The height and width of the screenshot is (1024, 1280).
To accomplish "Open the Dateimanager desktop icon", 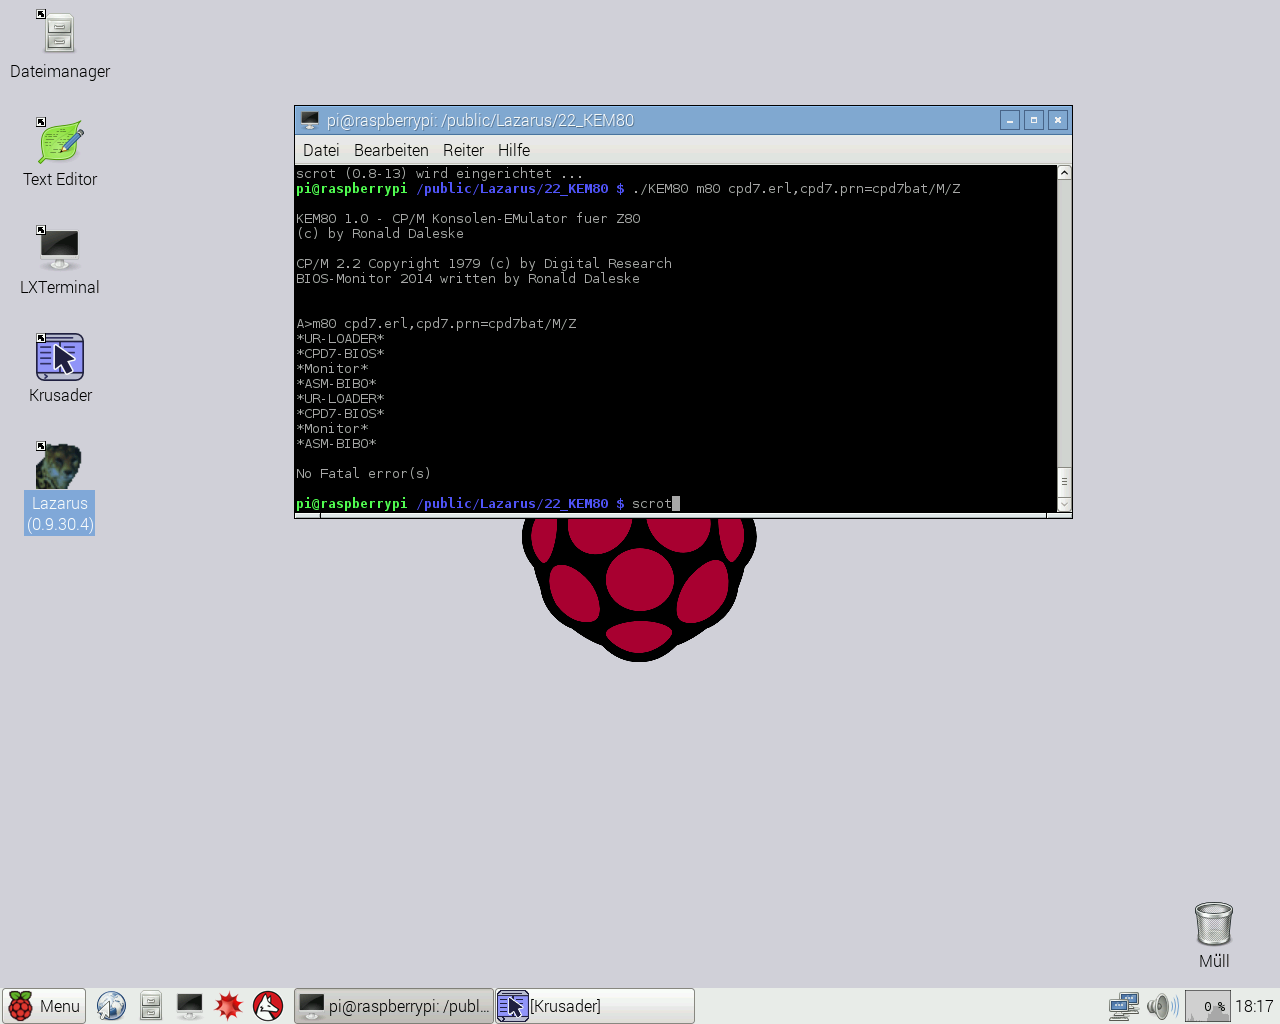I will (x=60, y=45).
